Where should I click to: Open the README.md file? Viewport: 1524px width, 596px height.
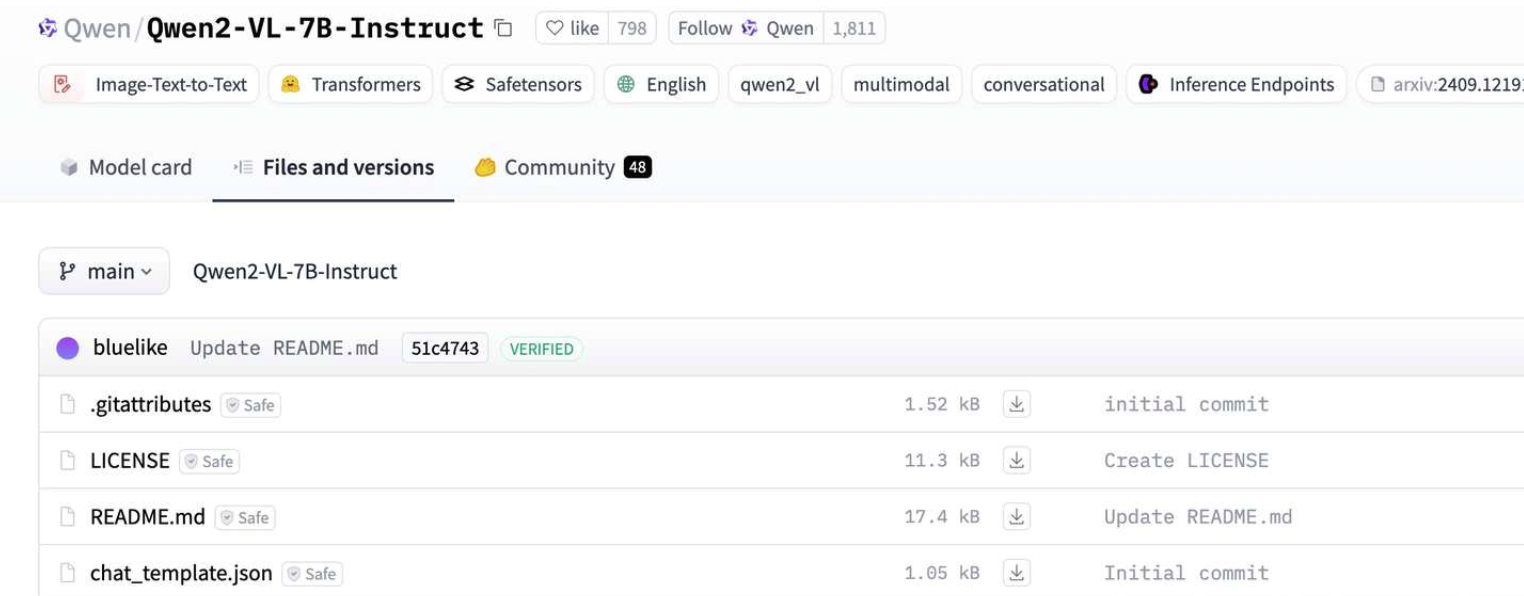147,517
